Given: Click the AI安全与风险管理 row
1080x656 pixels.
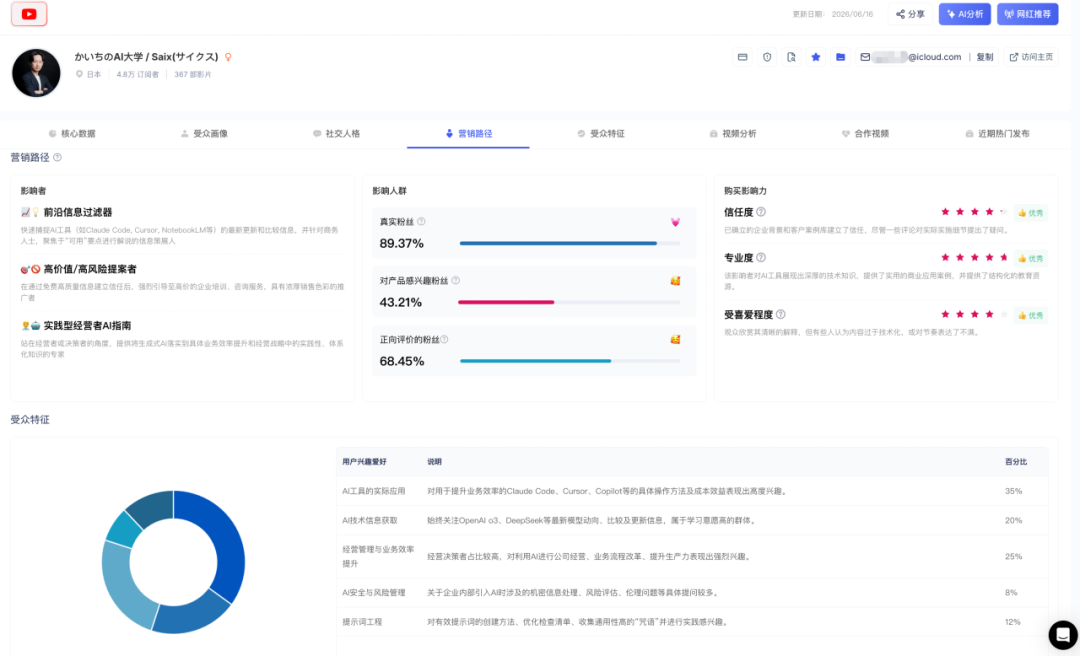Looking at the screenshot, I should tap(692, 593).
